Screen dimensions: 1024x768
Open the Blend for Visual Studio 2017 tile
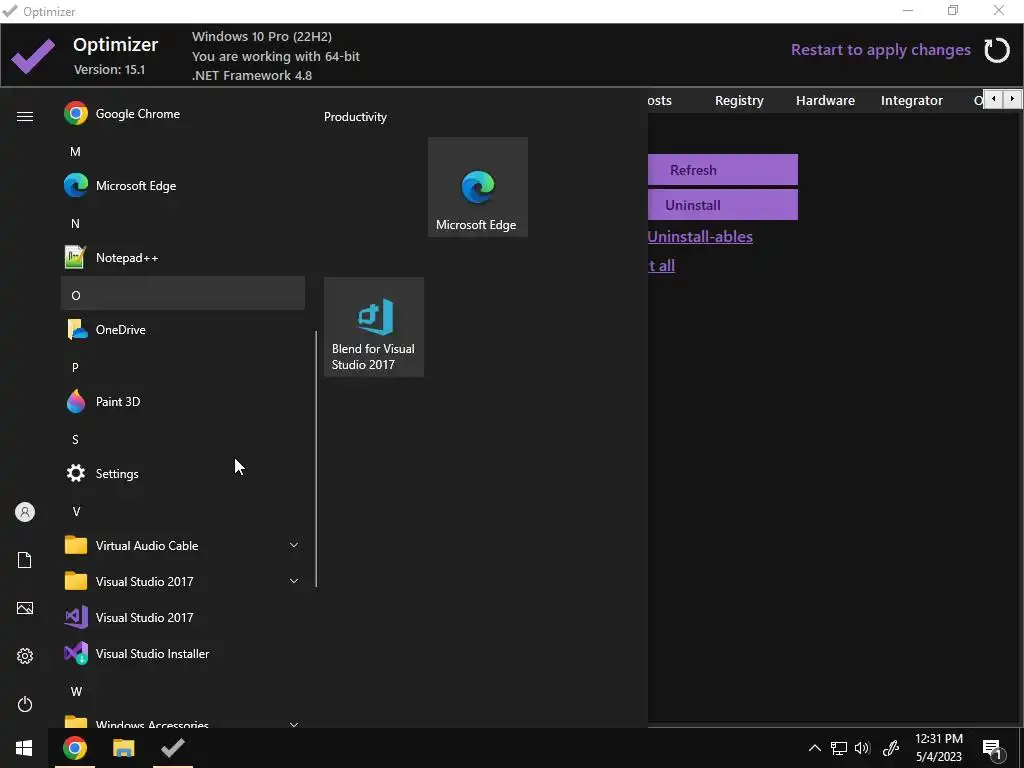(x=374, y=327)
